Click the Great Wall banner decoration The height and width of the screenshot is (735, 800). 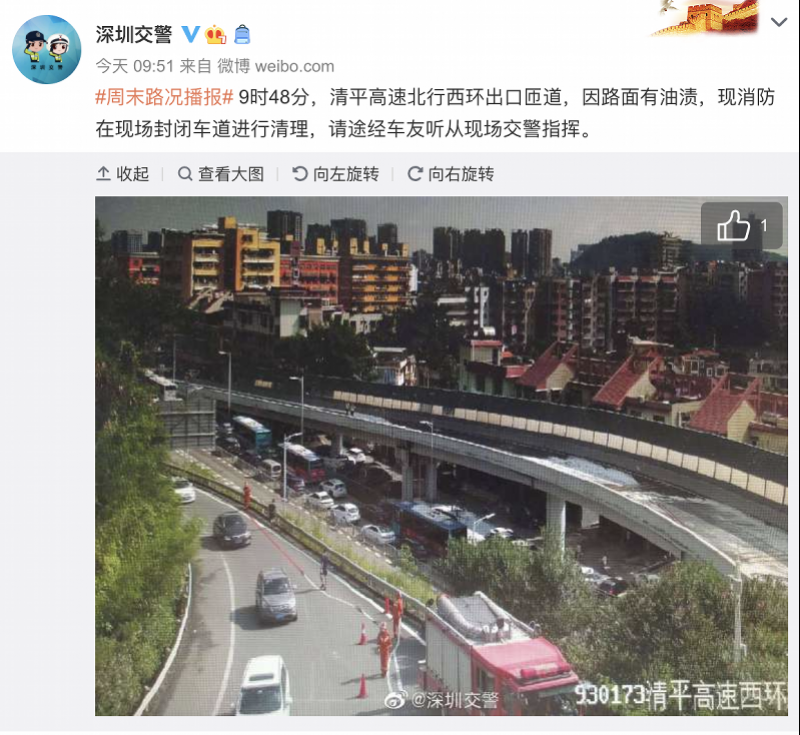click(x=705, y=18)
